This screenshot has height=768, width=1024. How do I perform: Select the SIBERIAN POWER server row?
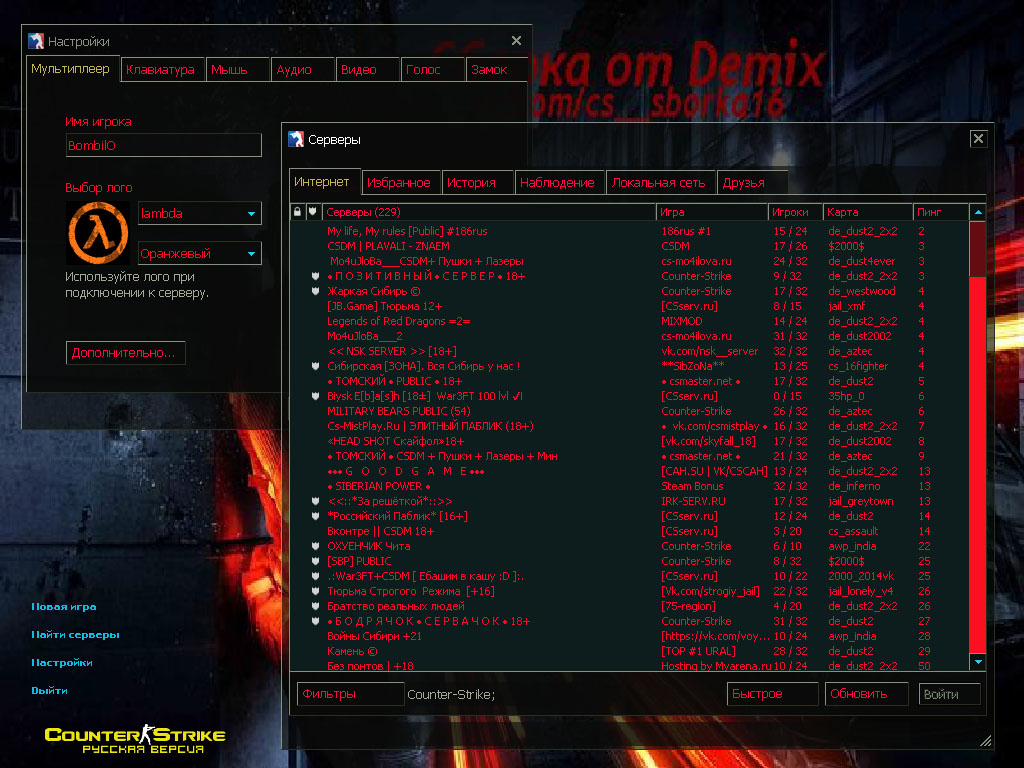click(630, 487)
